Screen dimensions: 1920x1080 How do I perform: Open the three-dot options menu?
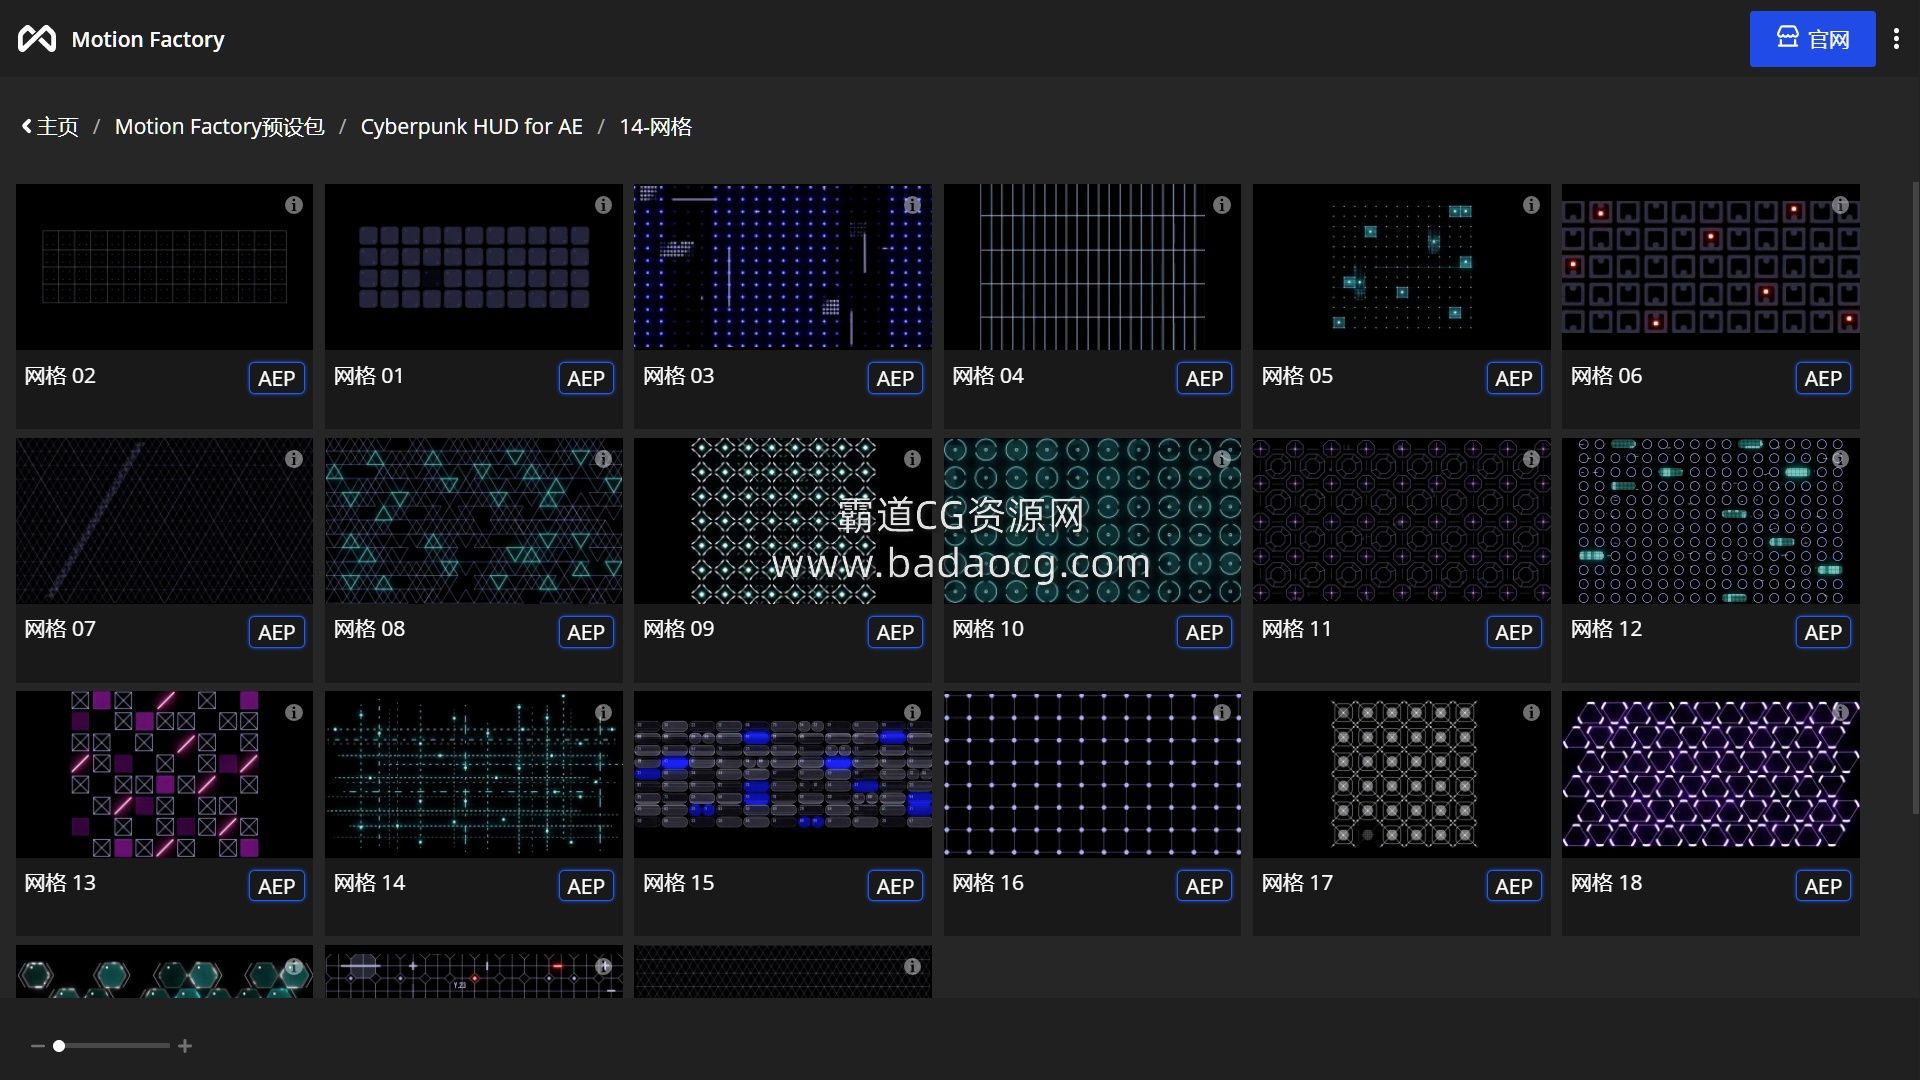coord(1896,39)
